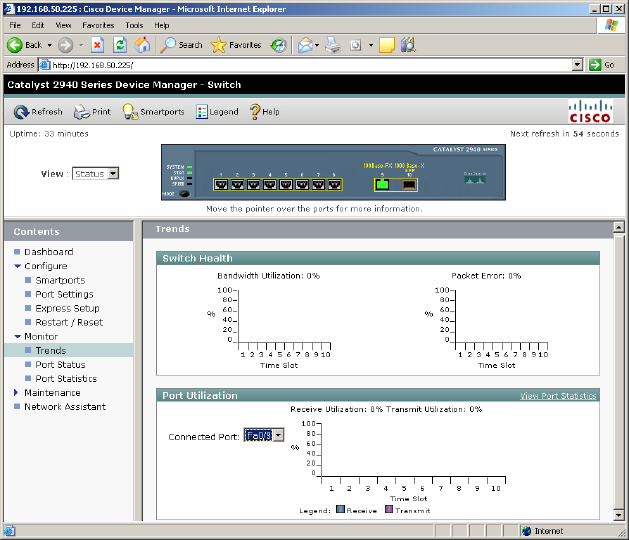
Task: Open Restart / Reset in Contents
Action: pyautogui.click(x=69, y=322)
